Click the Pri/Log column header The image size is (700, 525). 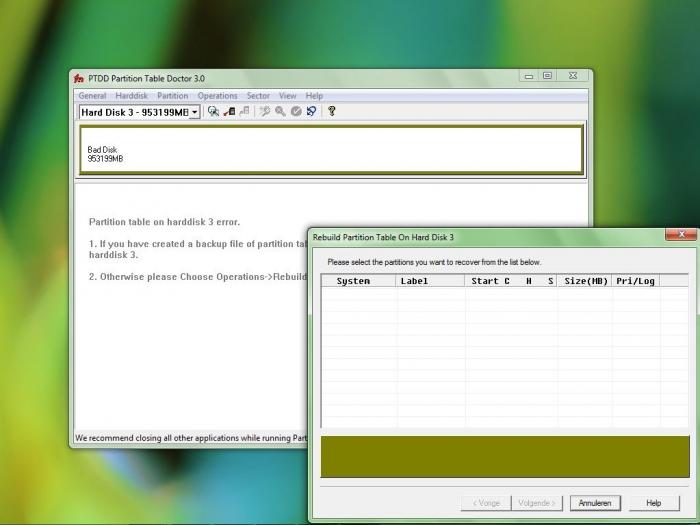[x=636, y=281]
